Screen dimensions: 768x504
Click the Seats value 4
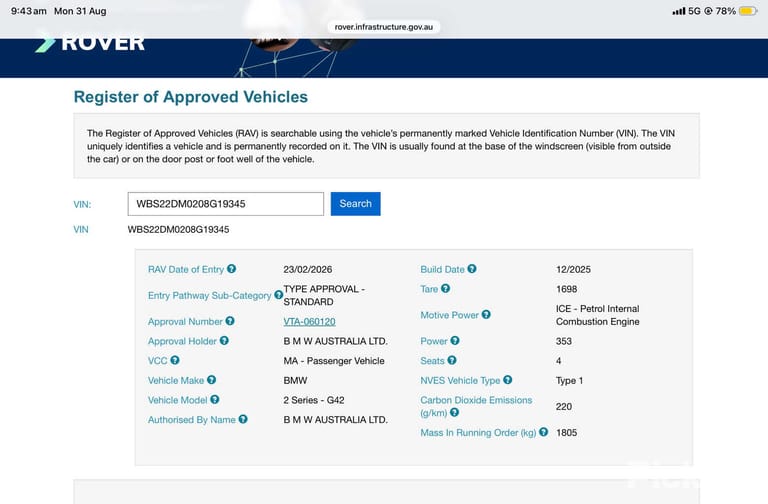click(x=559, y=361)
